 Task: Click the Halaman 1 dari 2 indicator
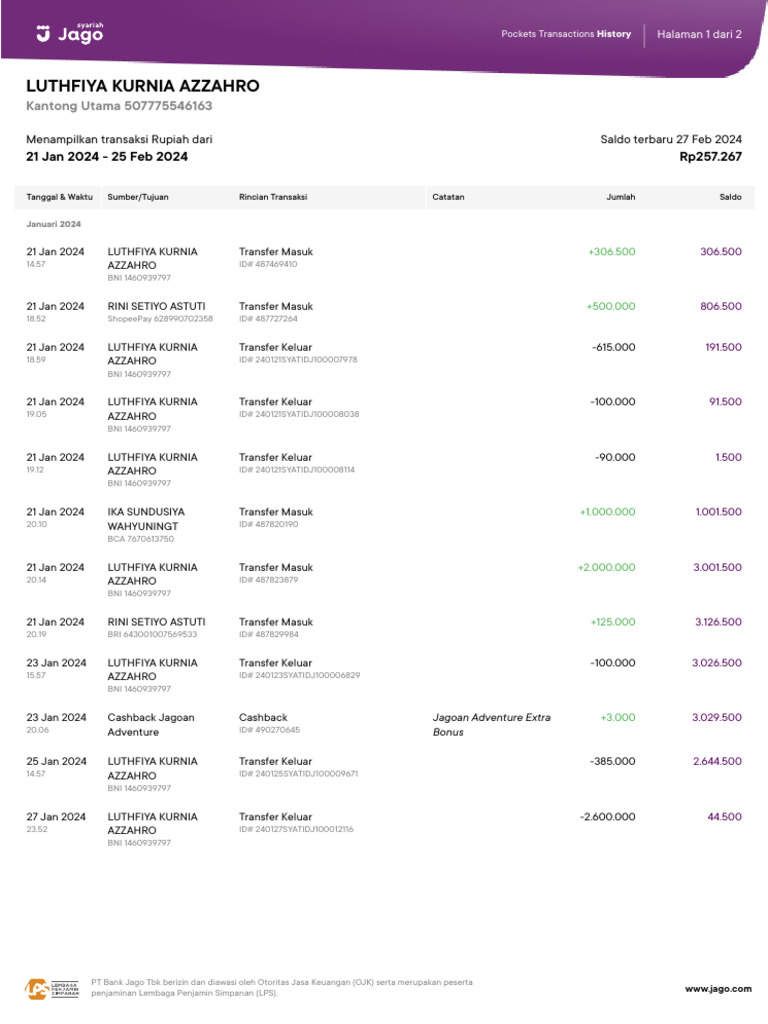click(x=699, y=34)
